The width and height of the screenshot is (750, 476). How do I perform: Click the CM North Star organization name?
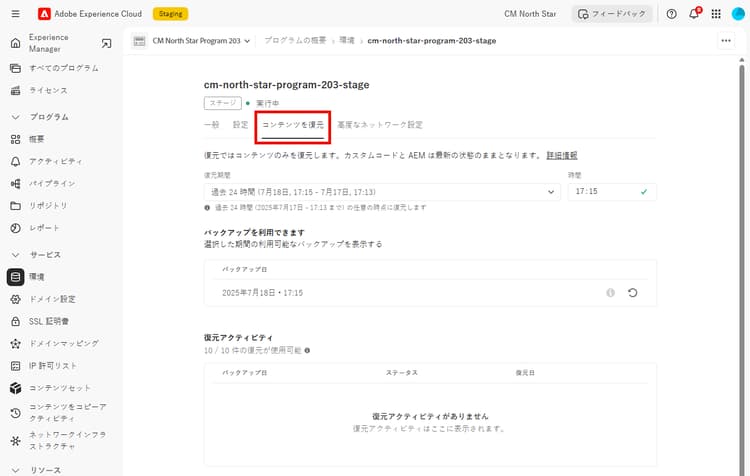[530, 14]
